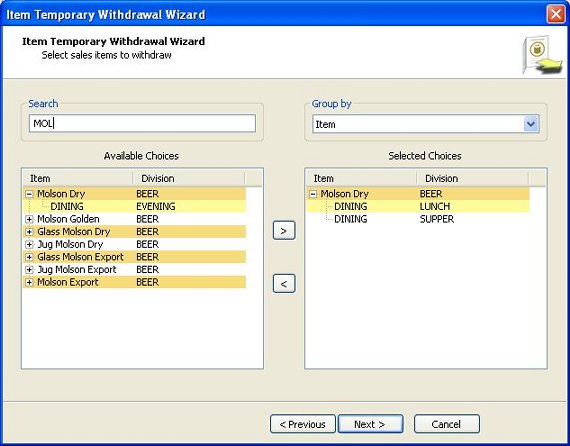Viewport: 570px width, 446px height.
Task: Click the wizard document icon in header
Action: (x=542, y=55)
